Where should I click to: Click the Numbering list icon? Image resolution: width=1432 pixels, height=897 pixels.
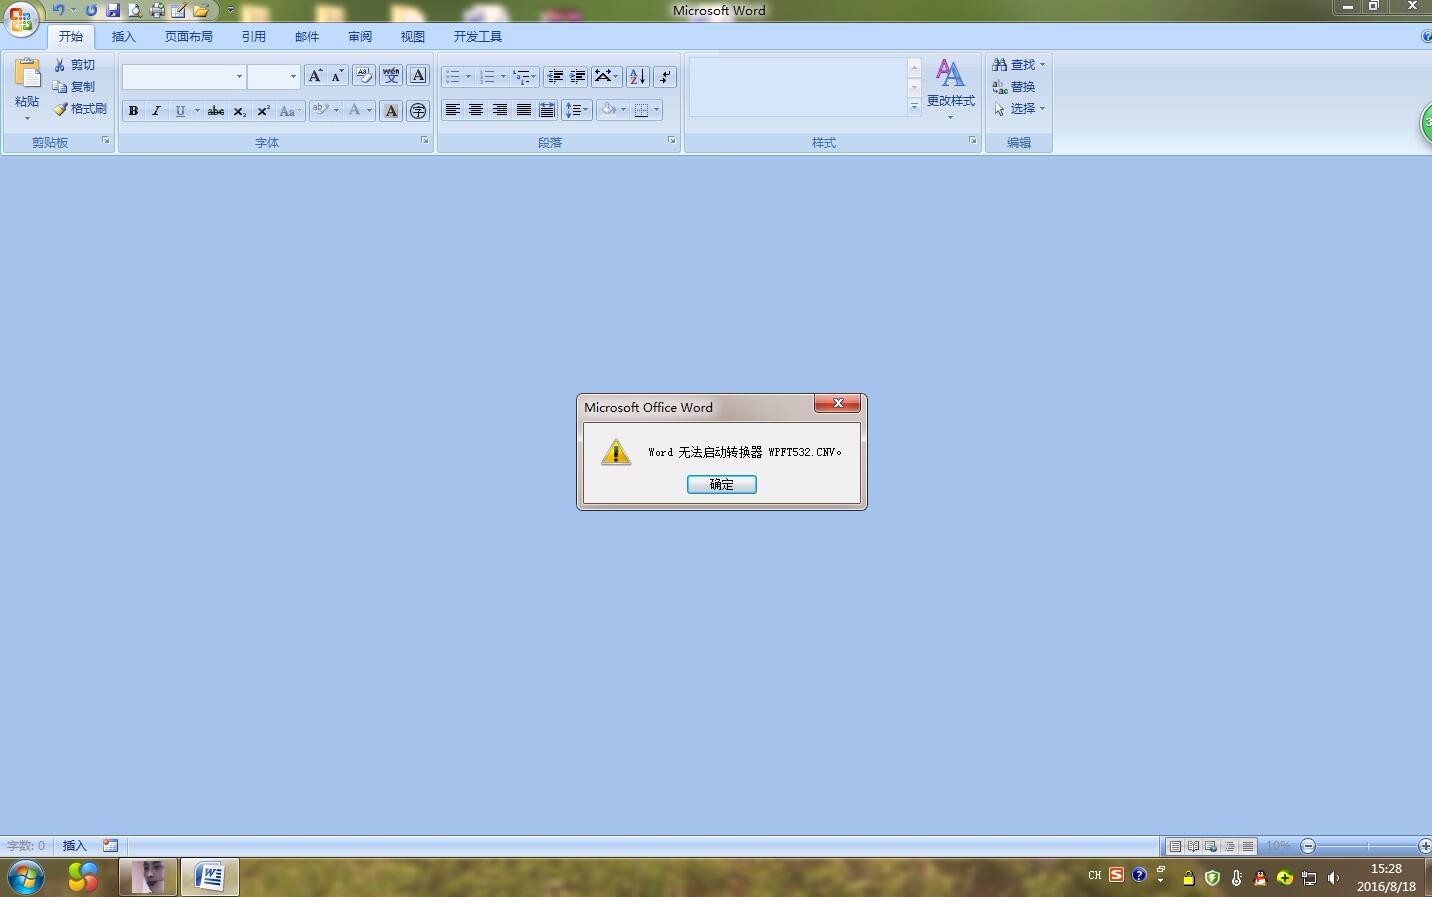tap(487, 76)
